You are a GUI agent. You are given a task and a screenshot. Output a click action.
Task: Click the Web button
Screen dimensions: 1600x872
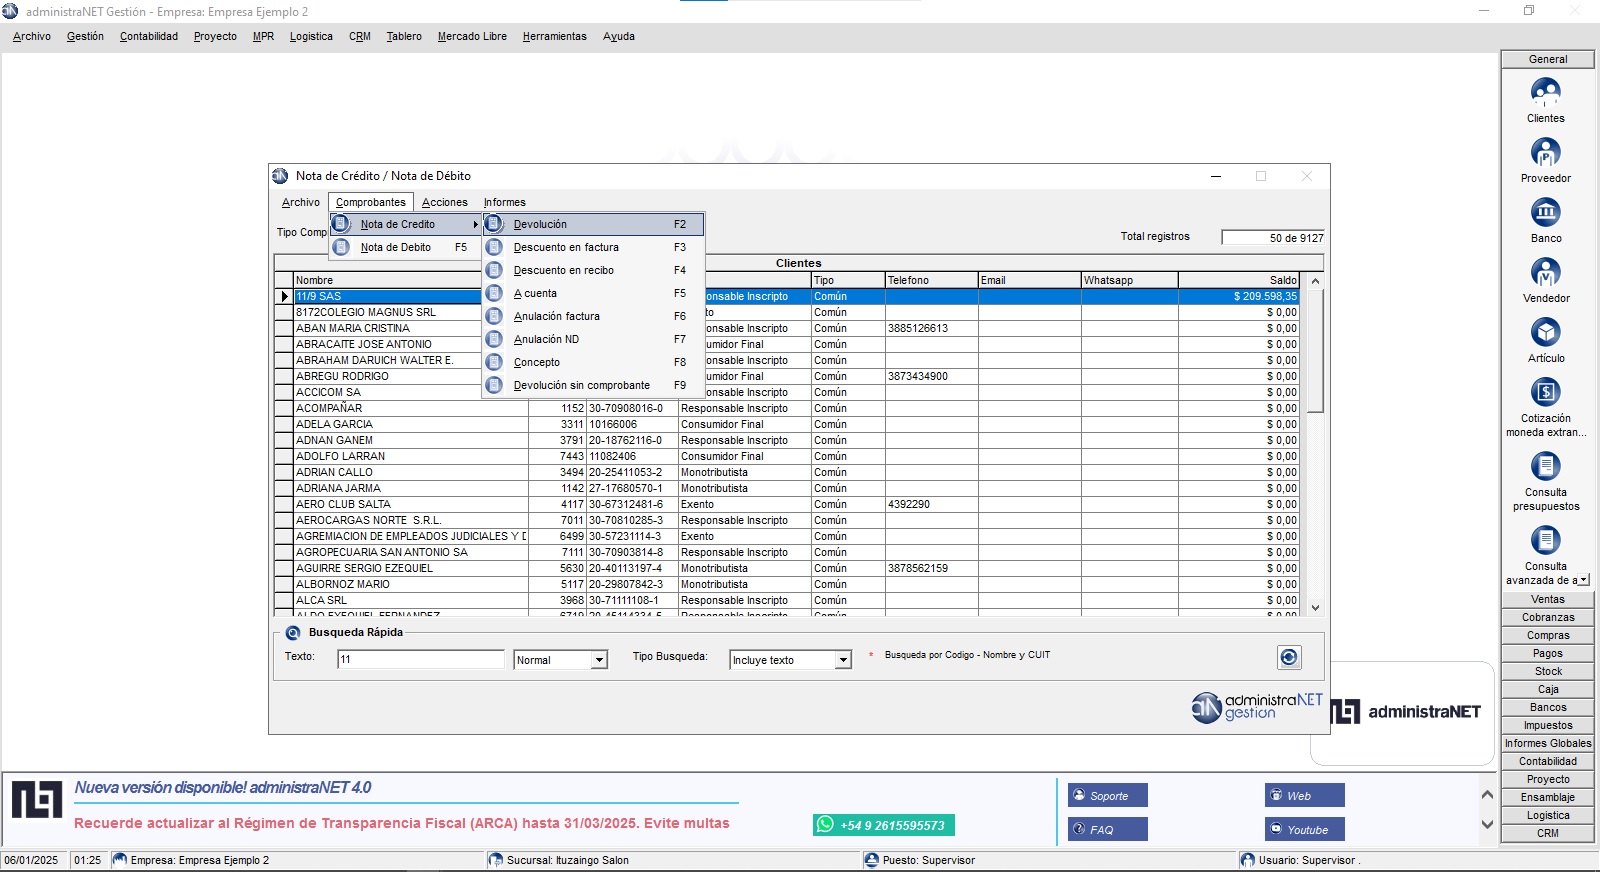pos(1305,795)
